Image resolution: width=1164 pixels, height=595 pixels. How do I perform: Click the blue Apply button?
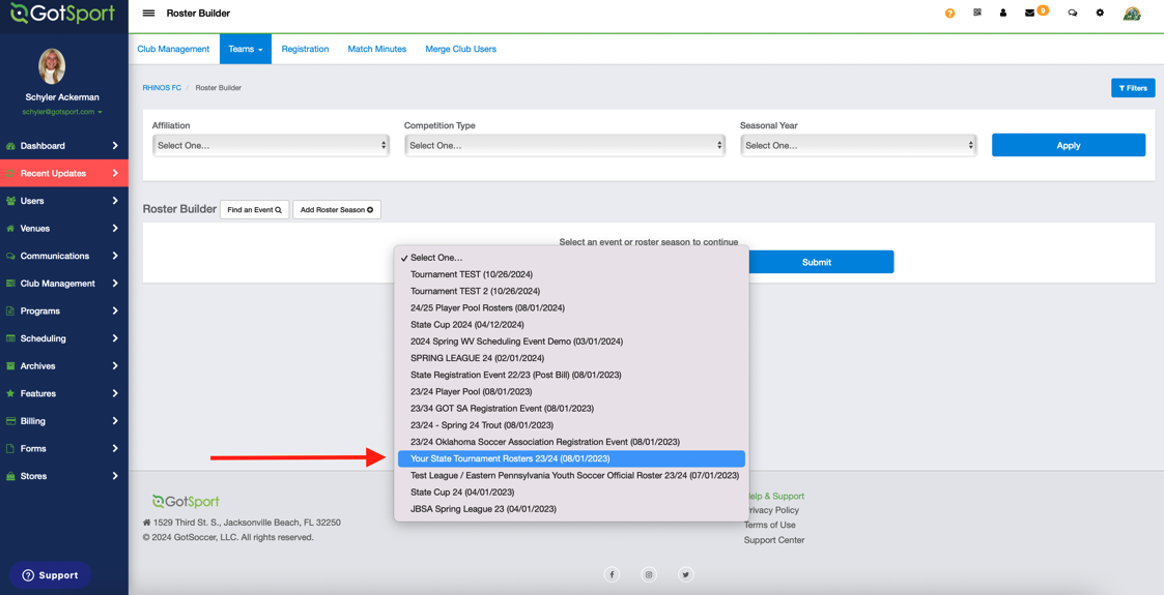click(x=1068, y=145)
